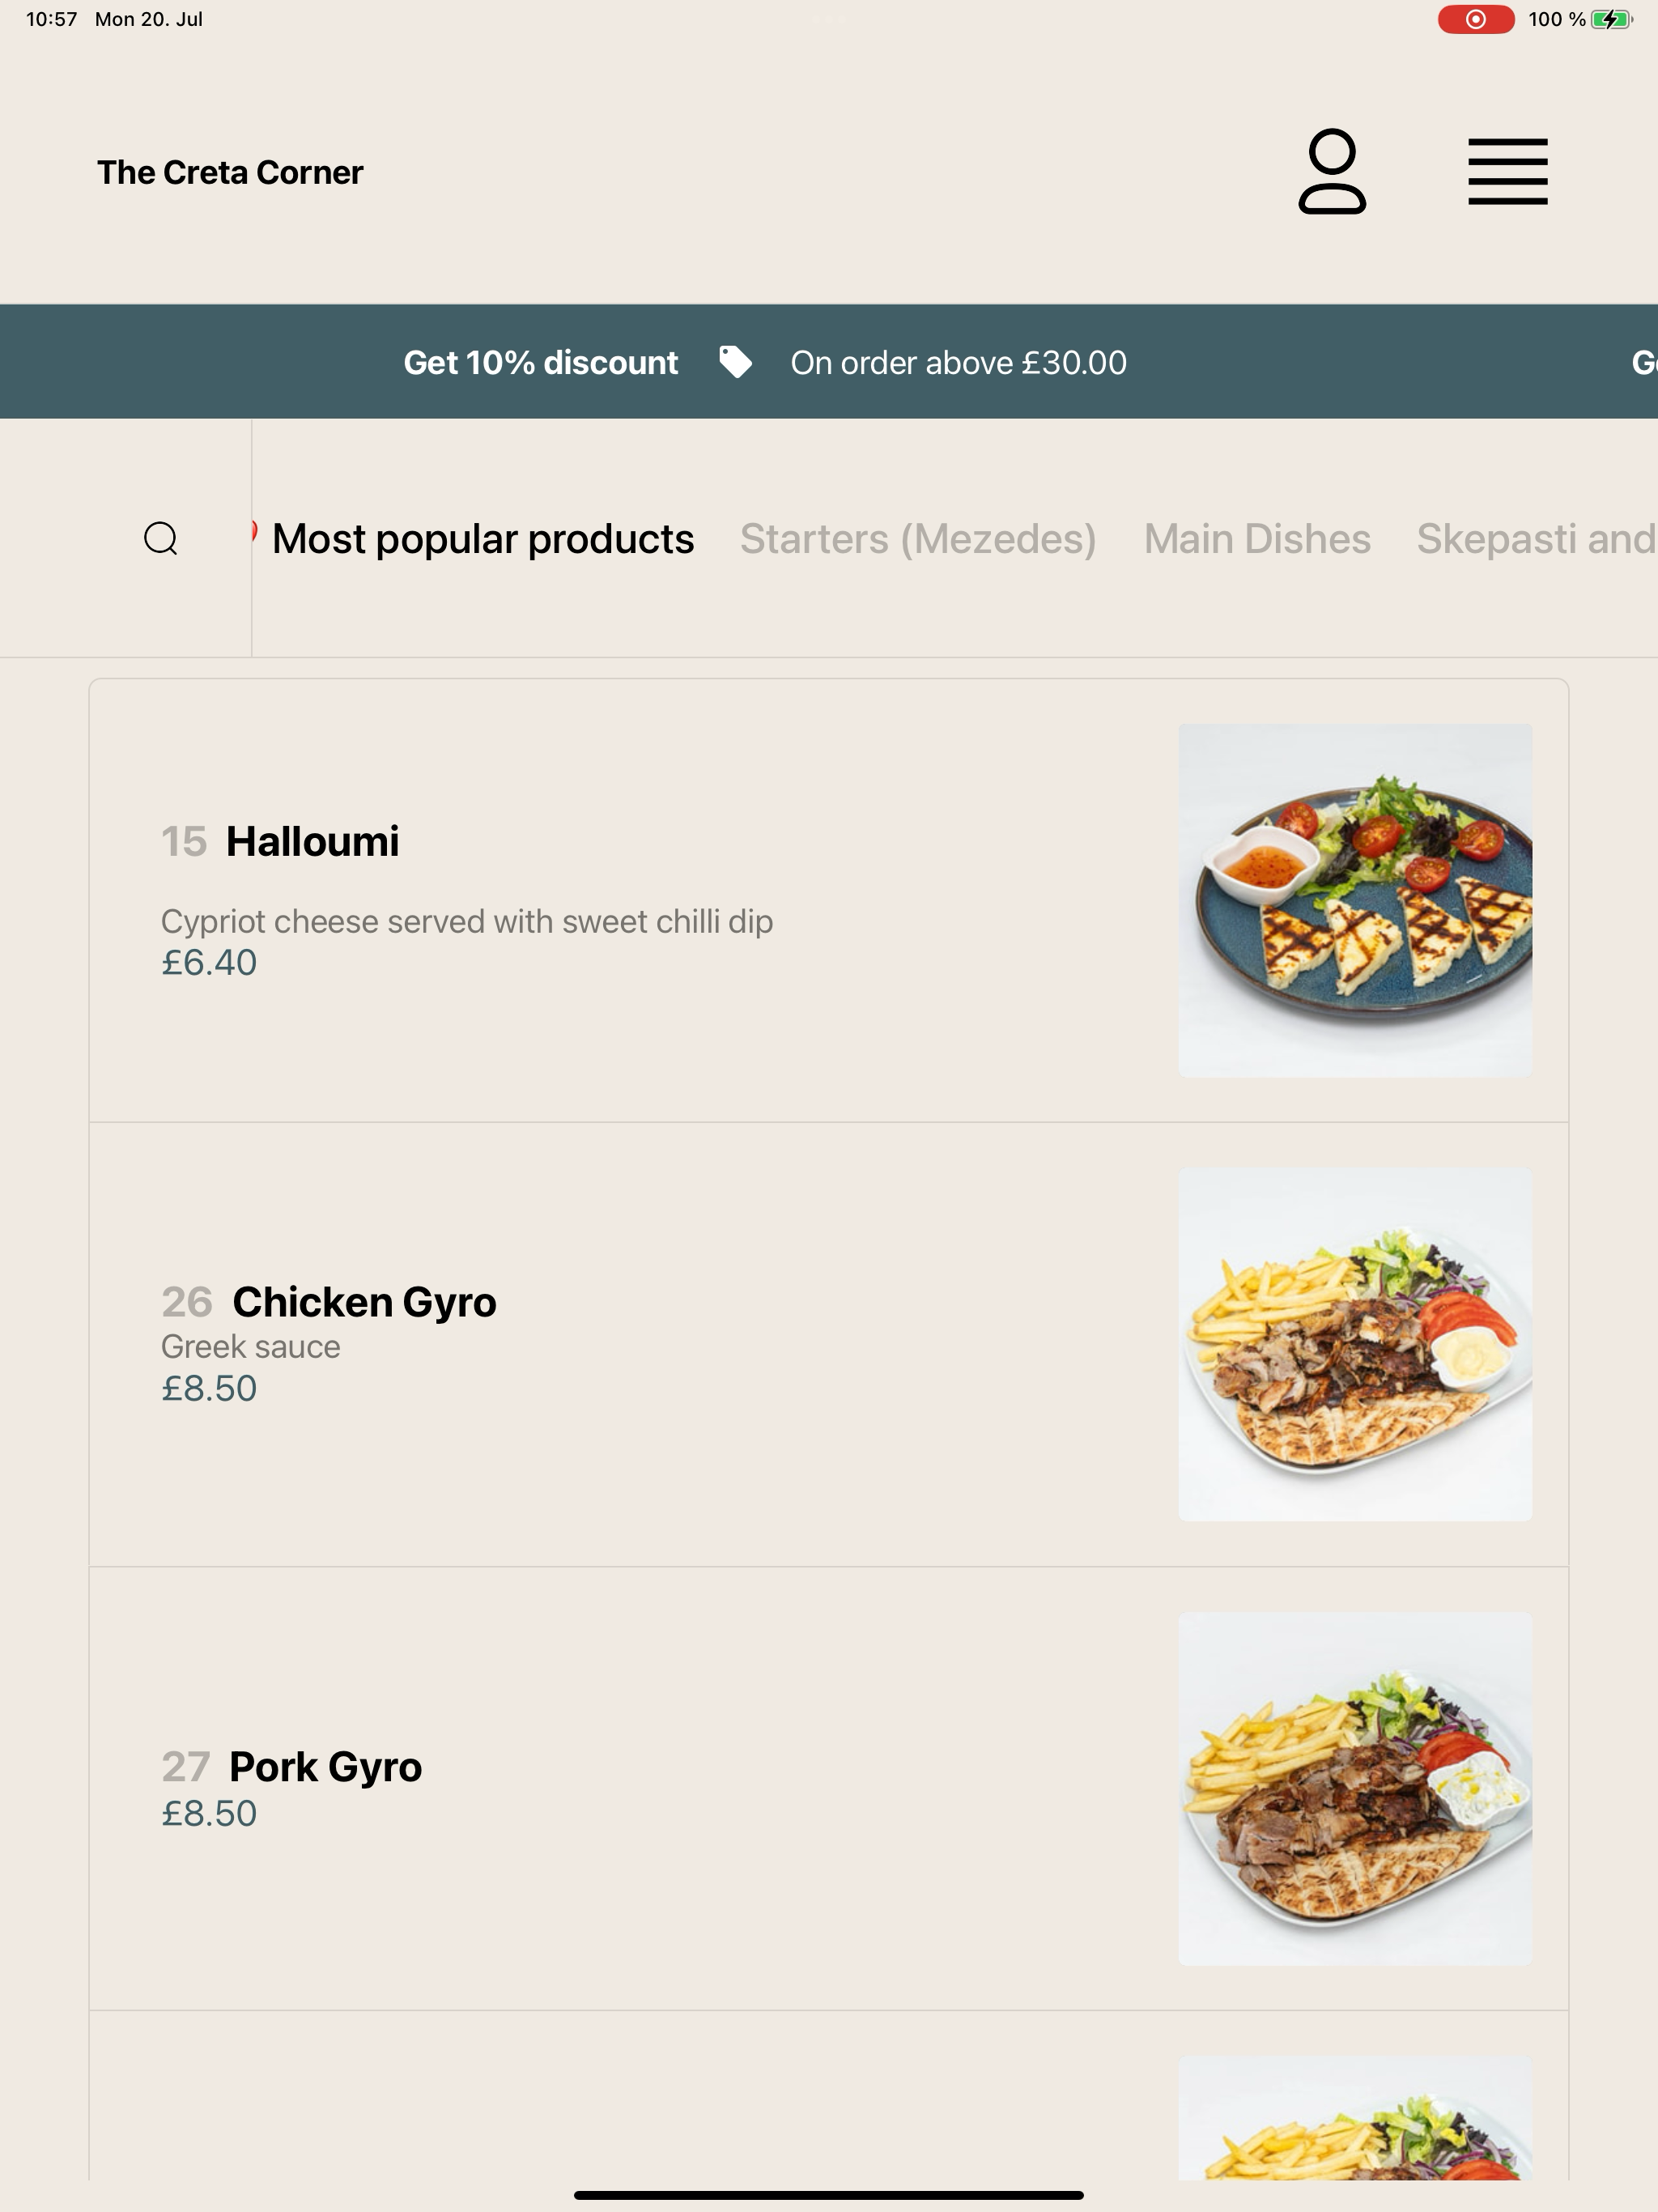
Task: Tap the battery indicator in status bar
Action: 1611,19
